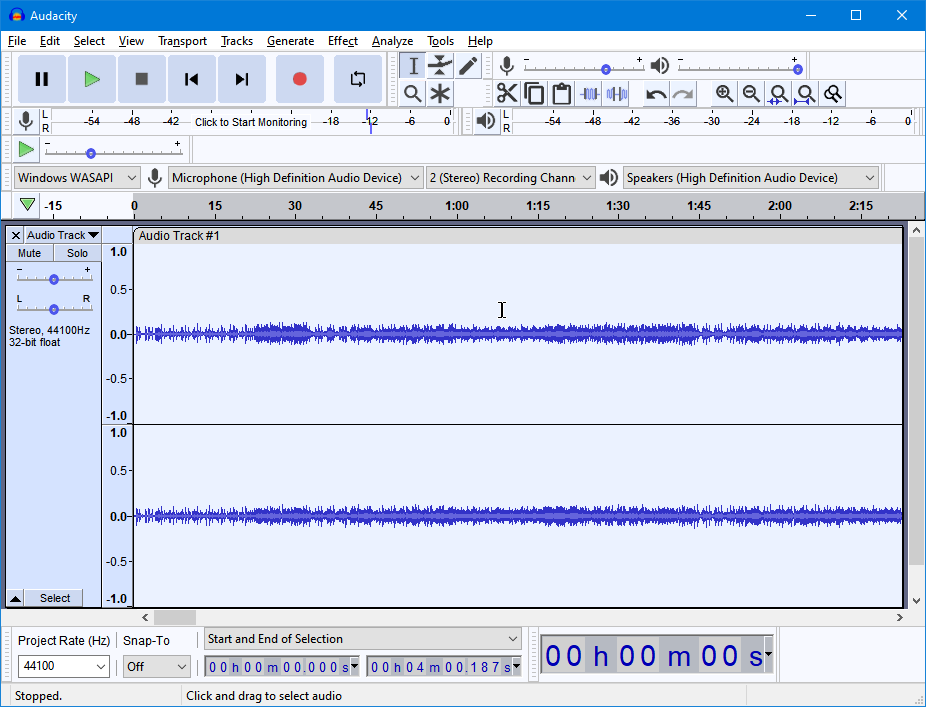The height and width of the screenshot is (707, 926).
Task: Skip to end of the track
Action: 242,79
